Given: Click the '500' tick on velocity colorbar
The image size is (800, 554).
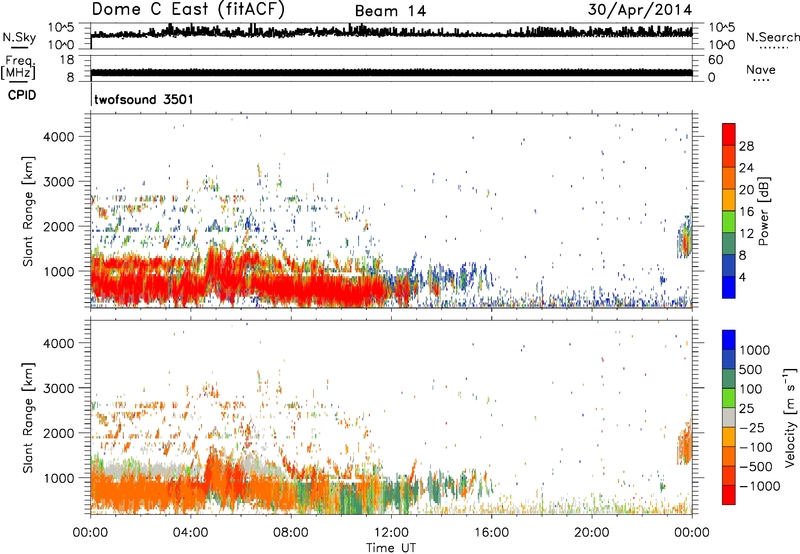Looking at the screenshot, I should 753,370.
